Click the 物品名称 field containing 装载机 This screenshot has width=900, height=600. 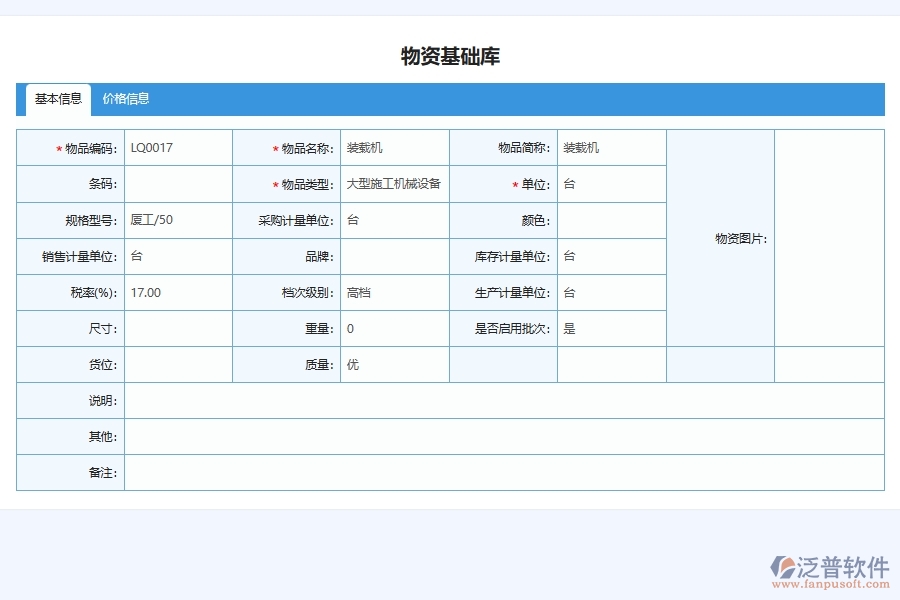[x=395, y=147]
